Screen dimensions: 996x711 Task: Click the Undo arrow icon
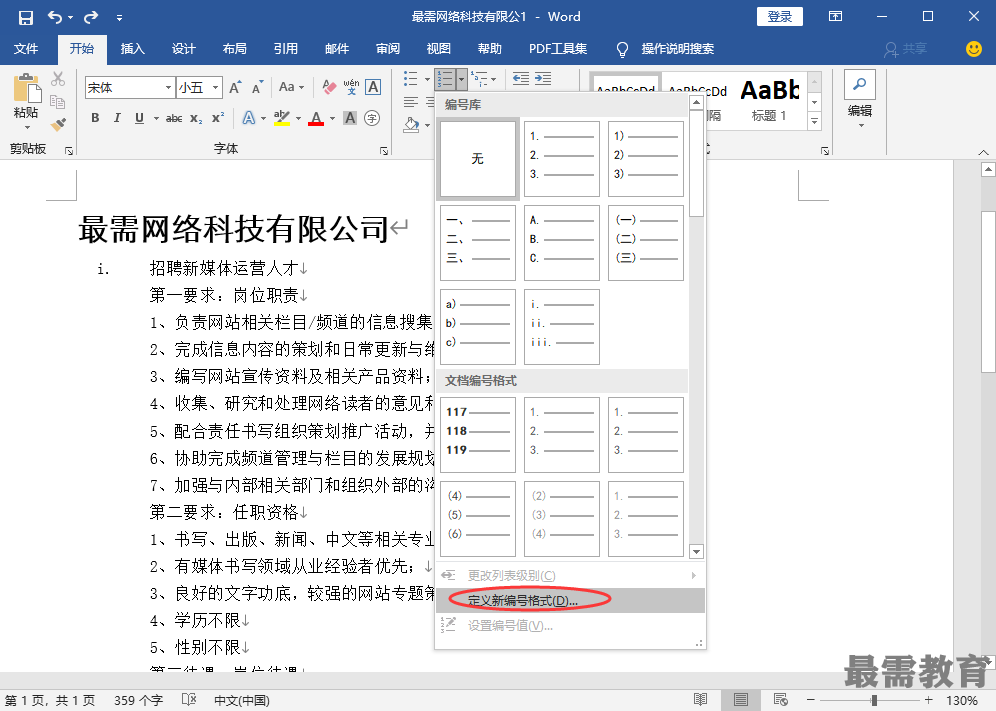(55, 17)
